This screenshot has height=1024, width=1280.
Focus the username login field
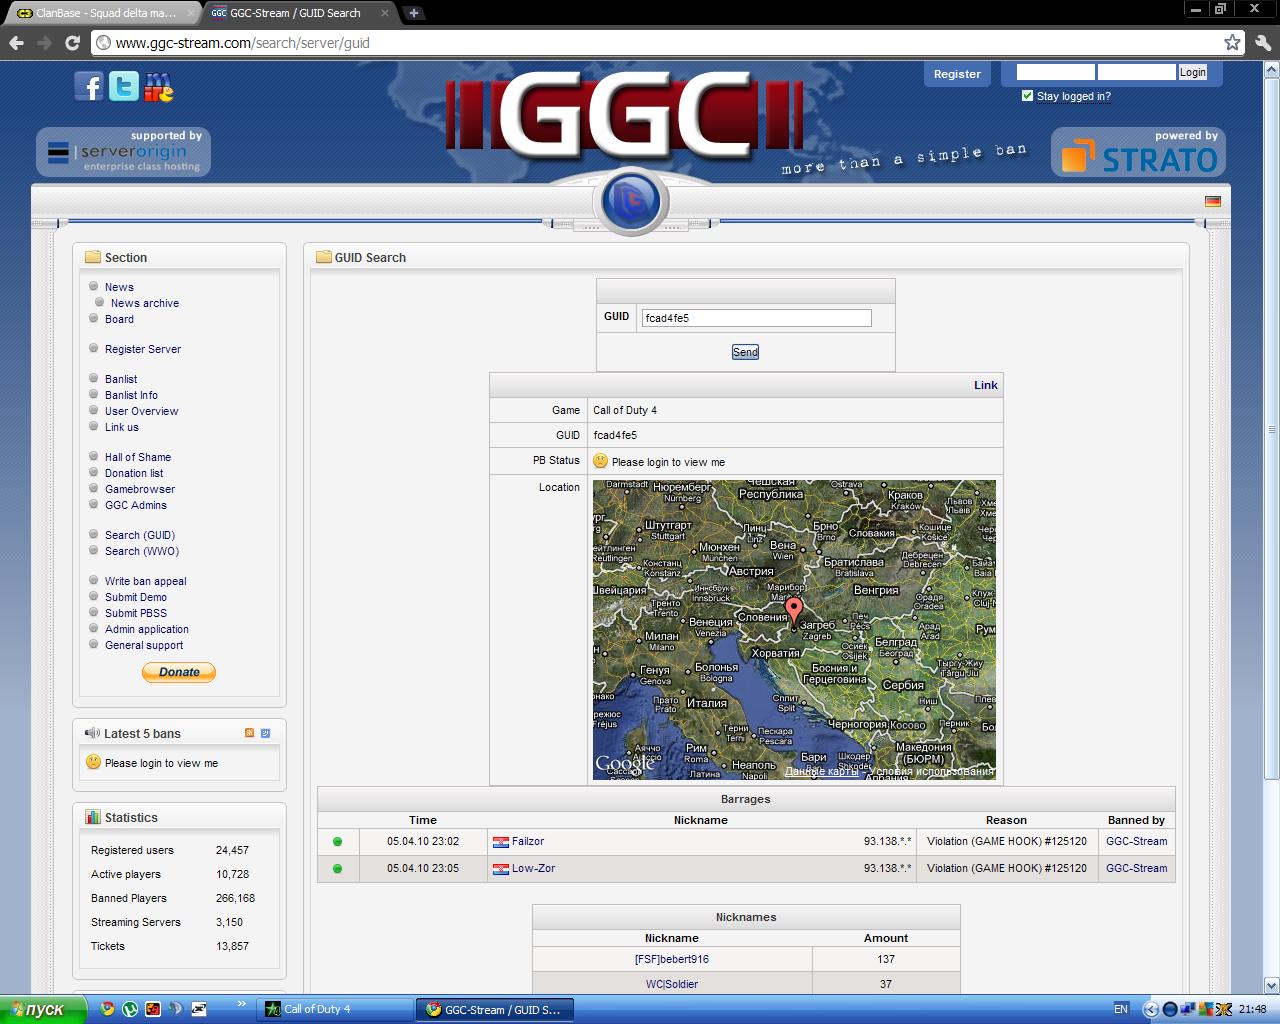1055,72
